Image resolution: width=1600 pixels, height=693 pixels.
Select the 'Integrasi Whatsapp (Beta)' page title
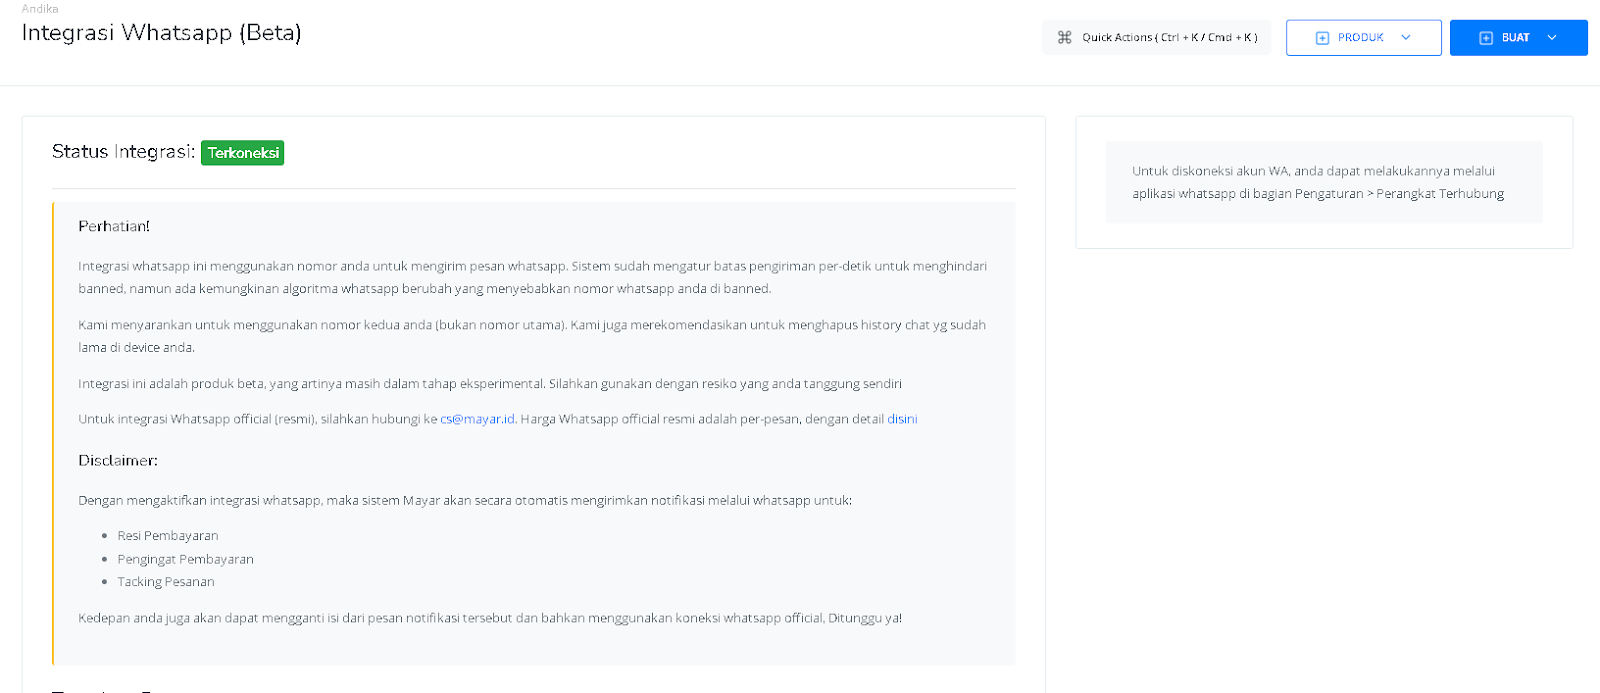pos(162,33)
